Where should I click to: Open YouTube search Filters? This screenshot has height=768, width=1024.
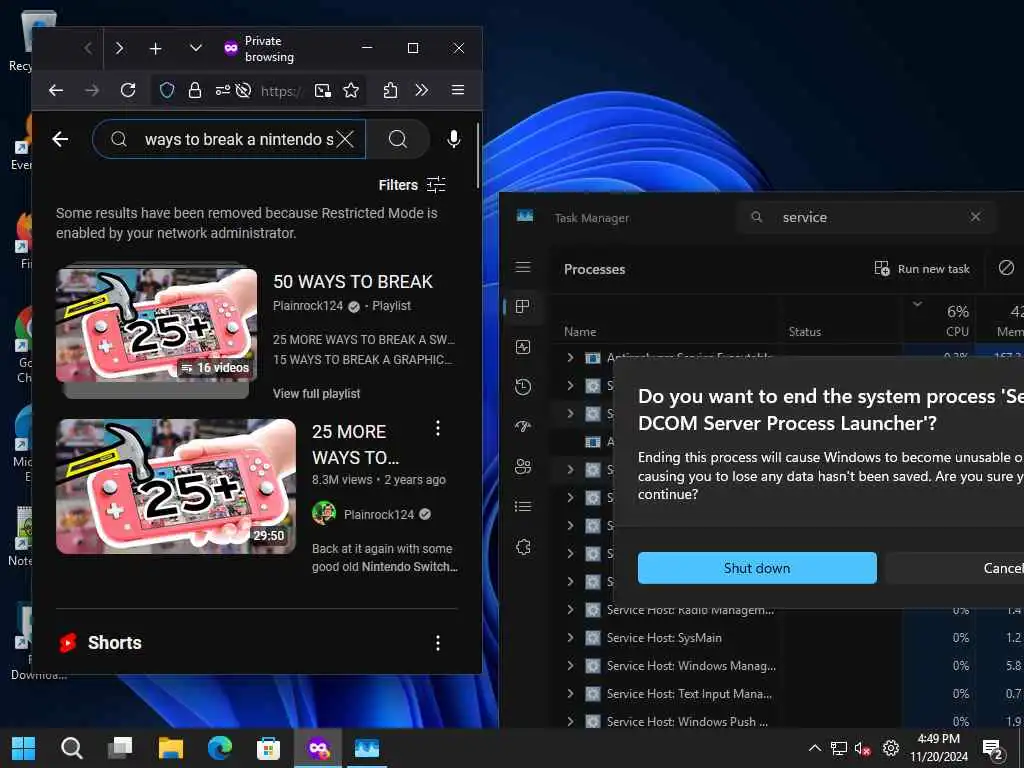click(x=412, y=185)
